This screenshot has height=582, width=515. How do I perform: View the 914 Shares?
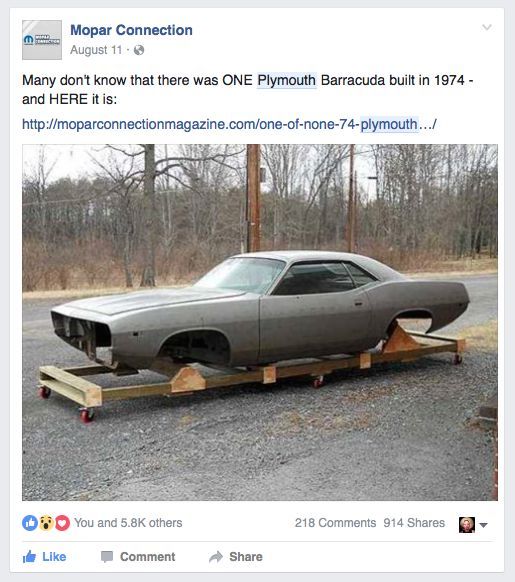414,523
